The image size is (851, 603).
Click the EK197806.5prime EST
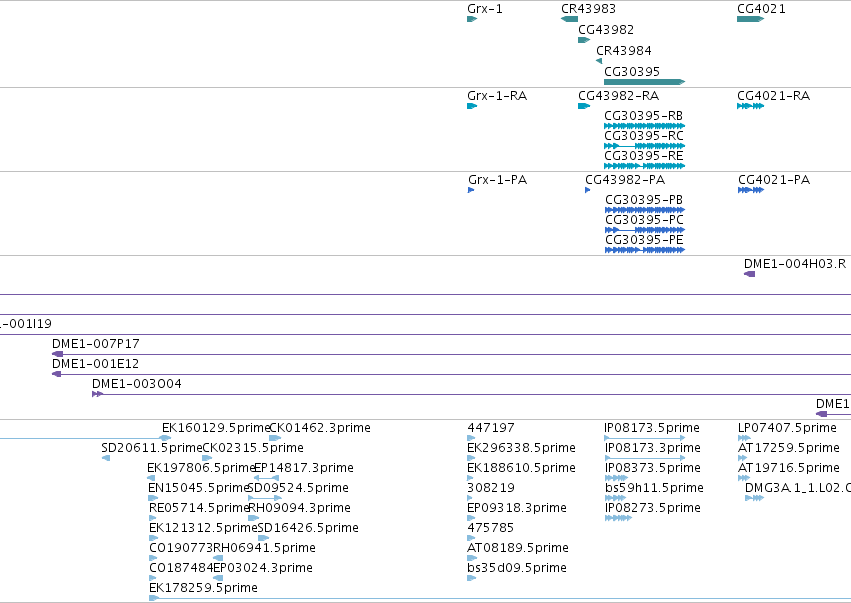coord(153,478)
